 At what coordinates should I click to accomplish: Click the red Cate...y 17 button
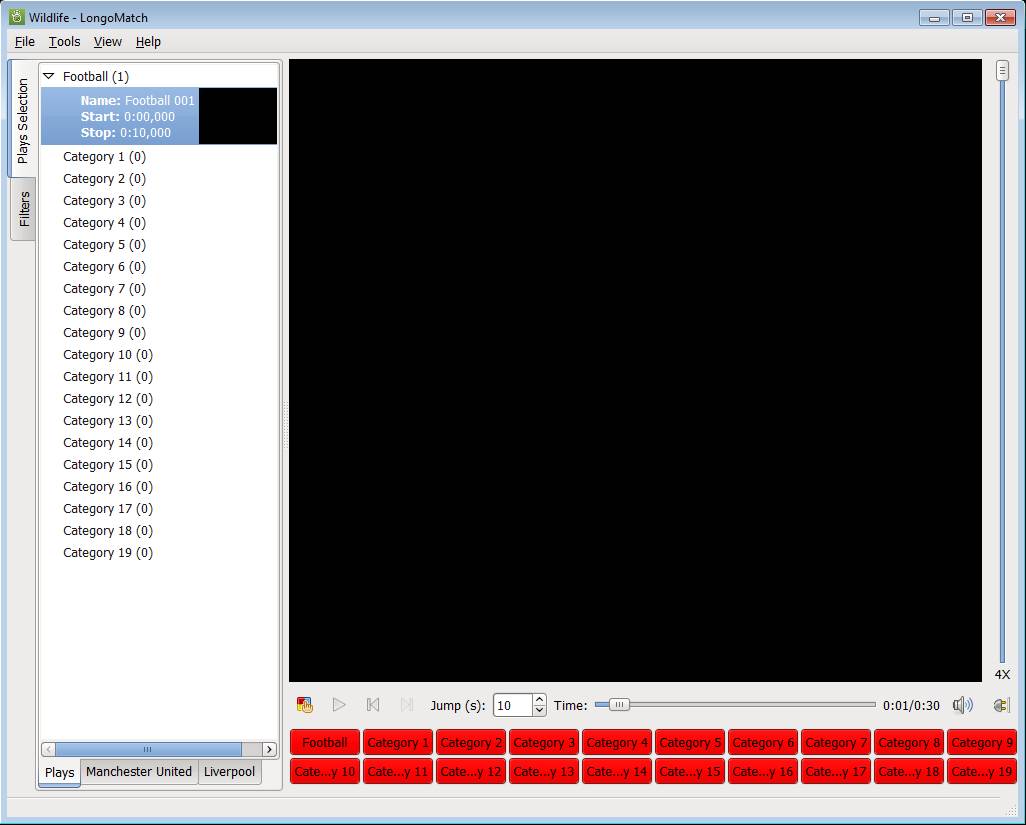click(x=836, y=771)
